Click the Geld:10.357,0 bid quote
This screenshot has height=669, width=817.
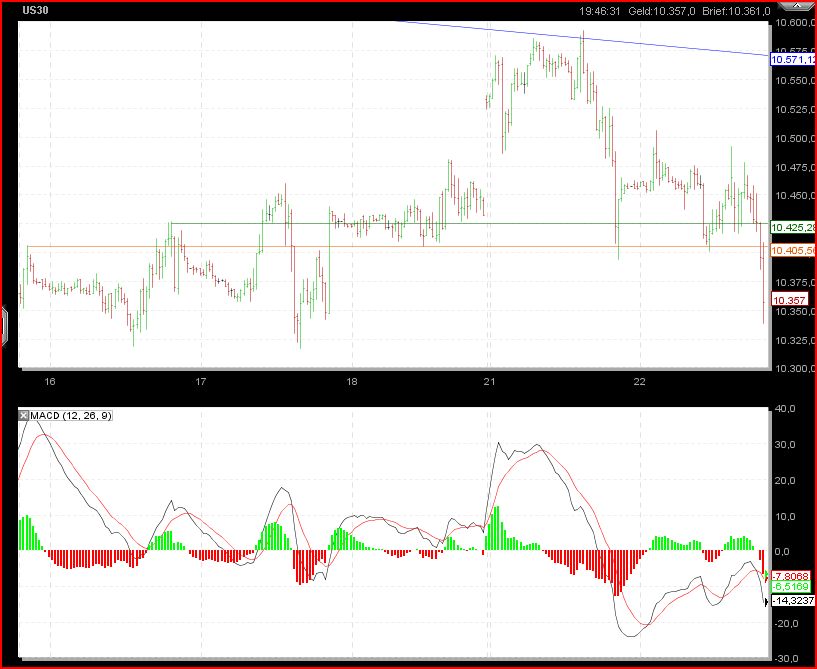662,11
